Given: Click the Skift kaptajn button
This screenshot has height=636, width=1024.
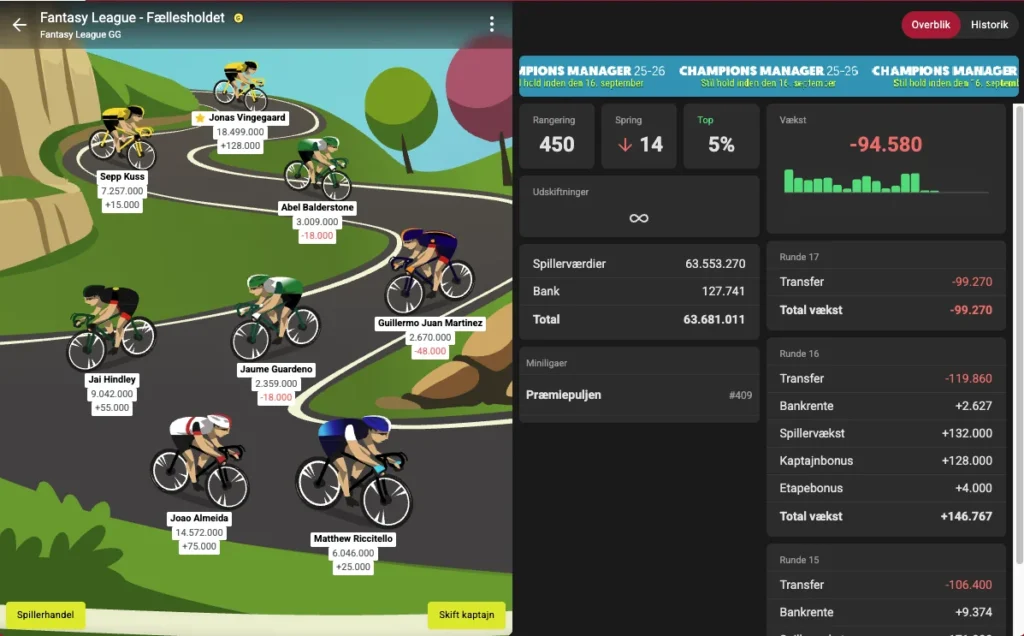Looking at the screenshot, I should (466, 615).
